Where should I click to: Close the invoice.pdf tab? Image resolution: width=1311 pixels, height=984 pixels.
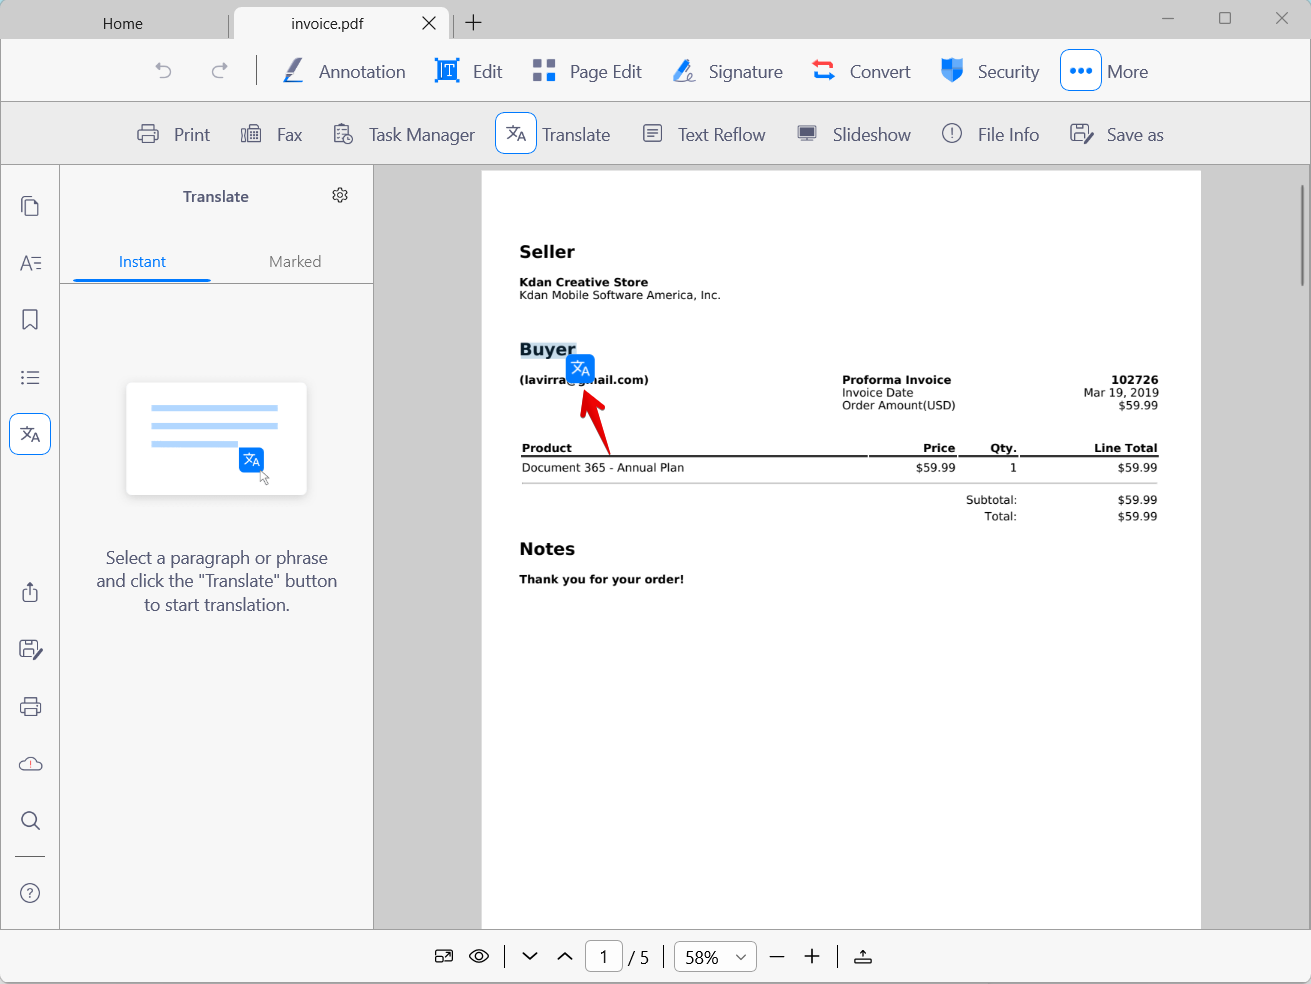(x=429, y=23)
